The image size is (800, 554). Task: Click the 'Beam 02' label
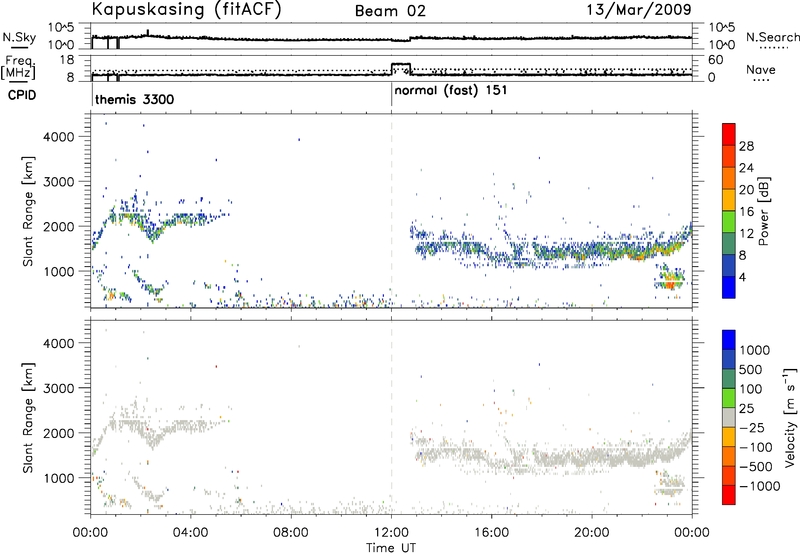pos(390,11)
